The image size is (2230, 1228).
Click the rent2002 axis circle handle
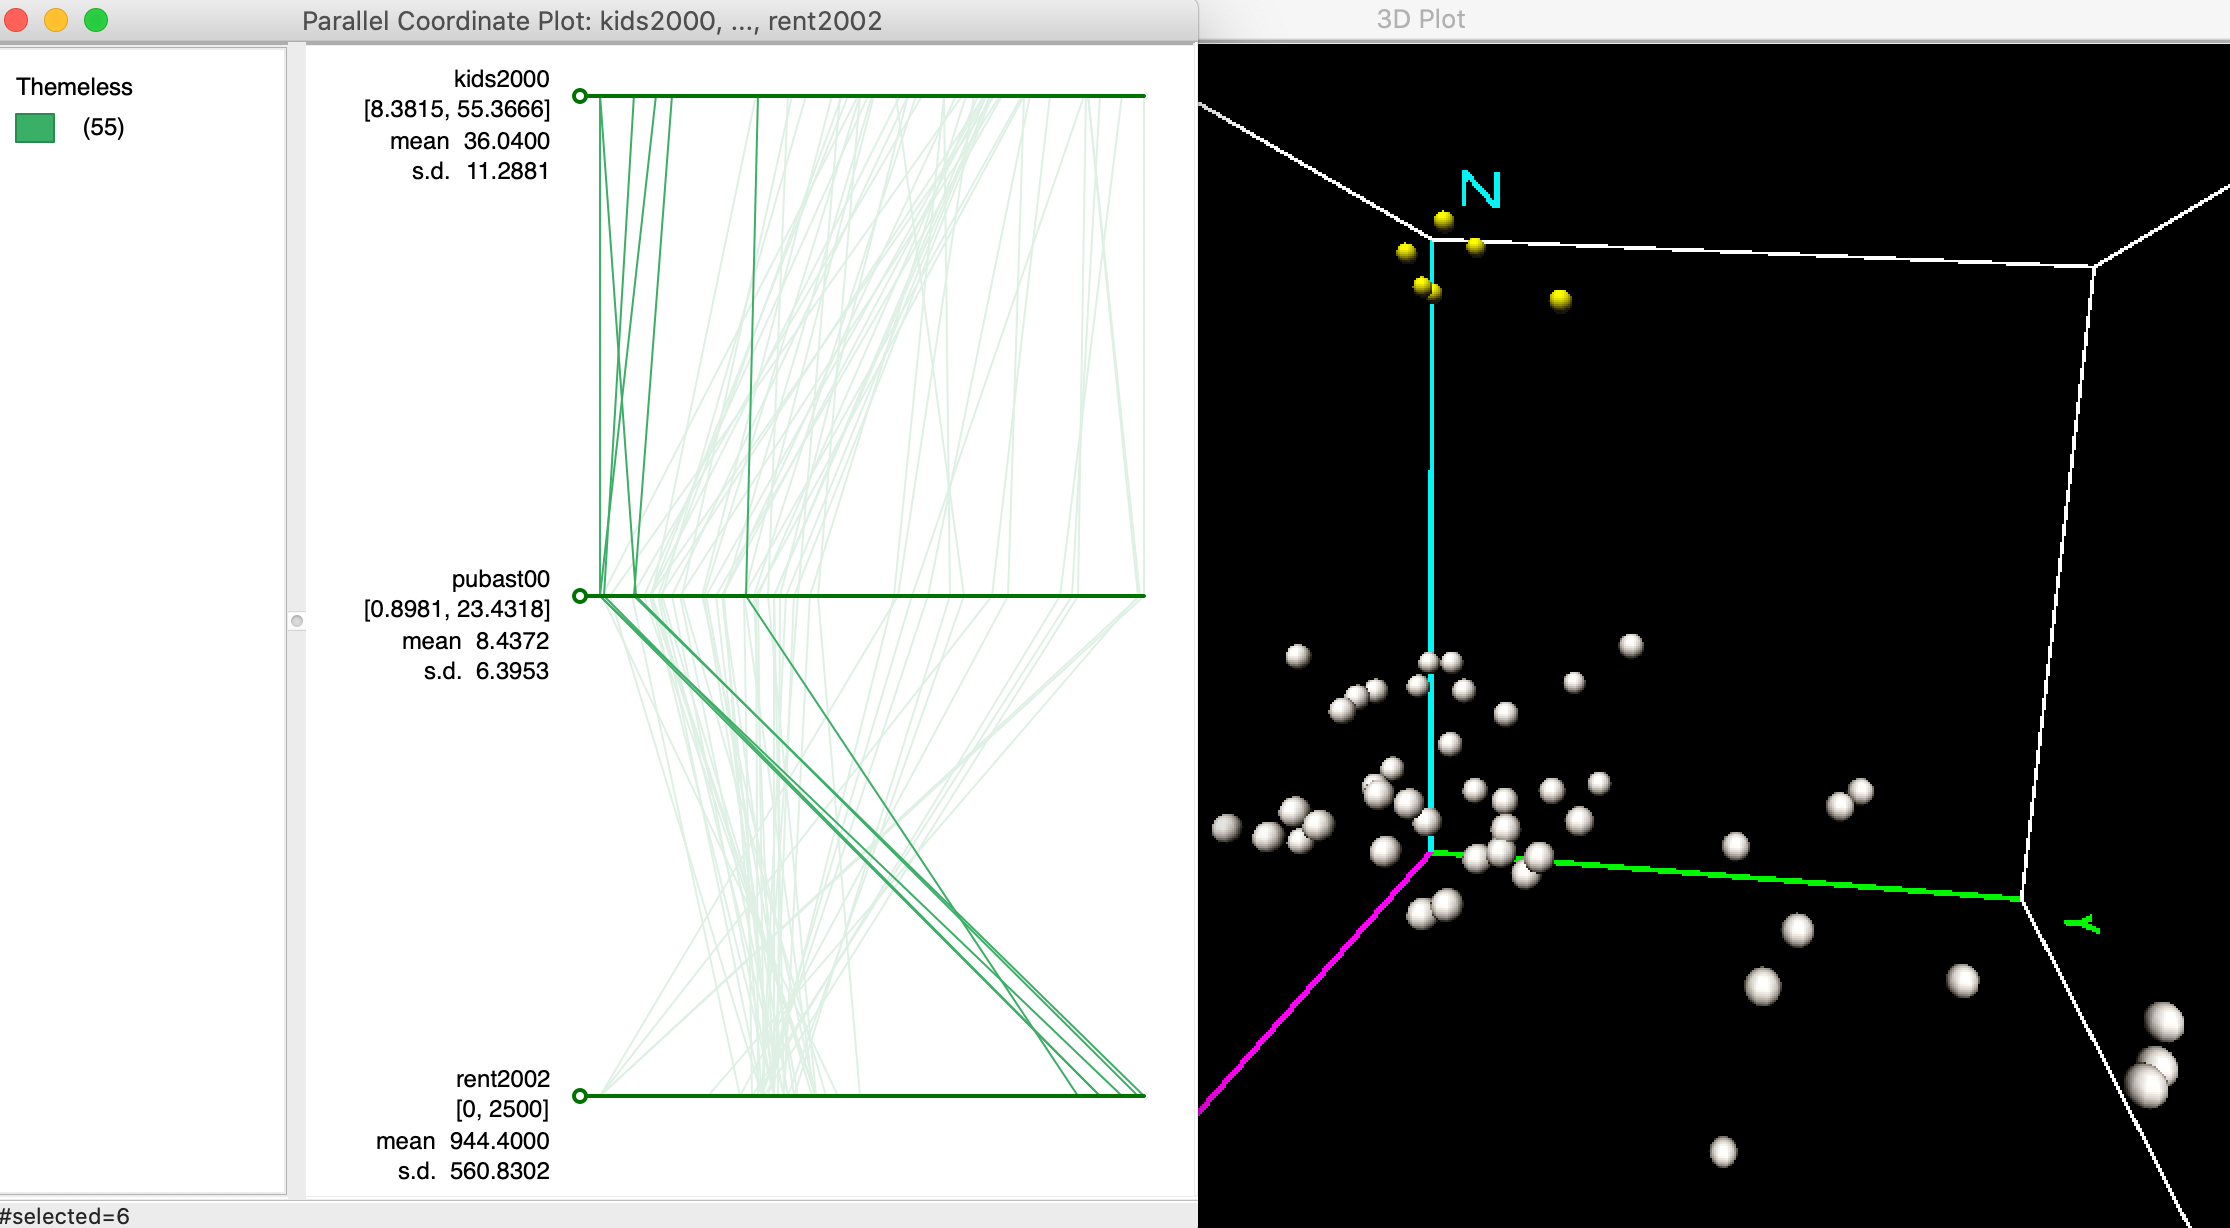580,1096
